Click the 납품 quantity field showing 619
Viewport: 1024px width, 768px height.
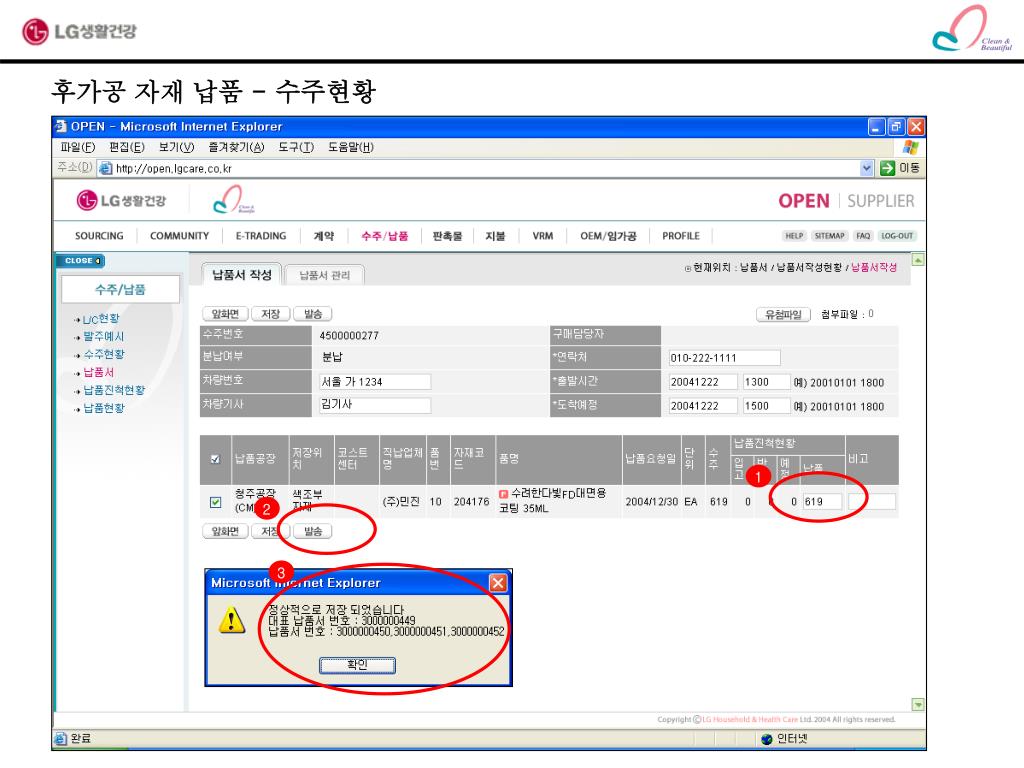click(822, 502)
